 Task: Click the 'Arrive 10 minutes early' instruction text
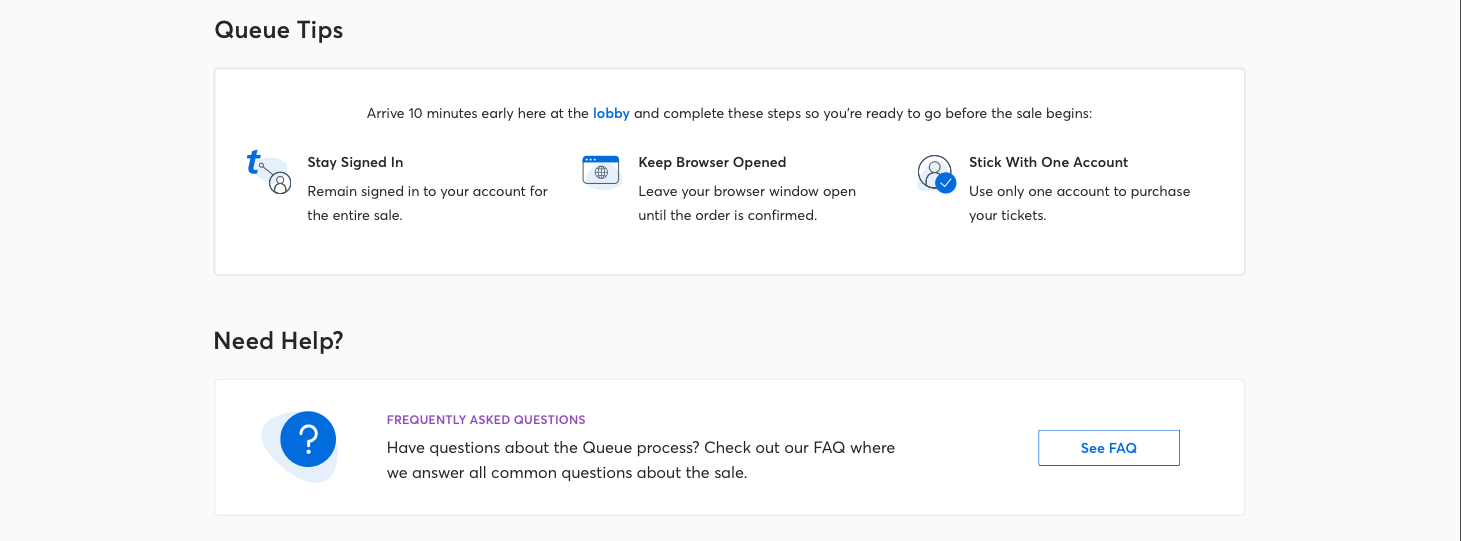pyautogui.click(x=729, y=113)
